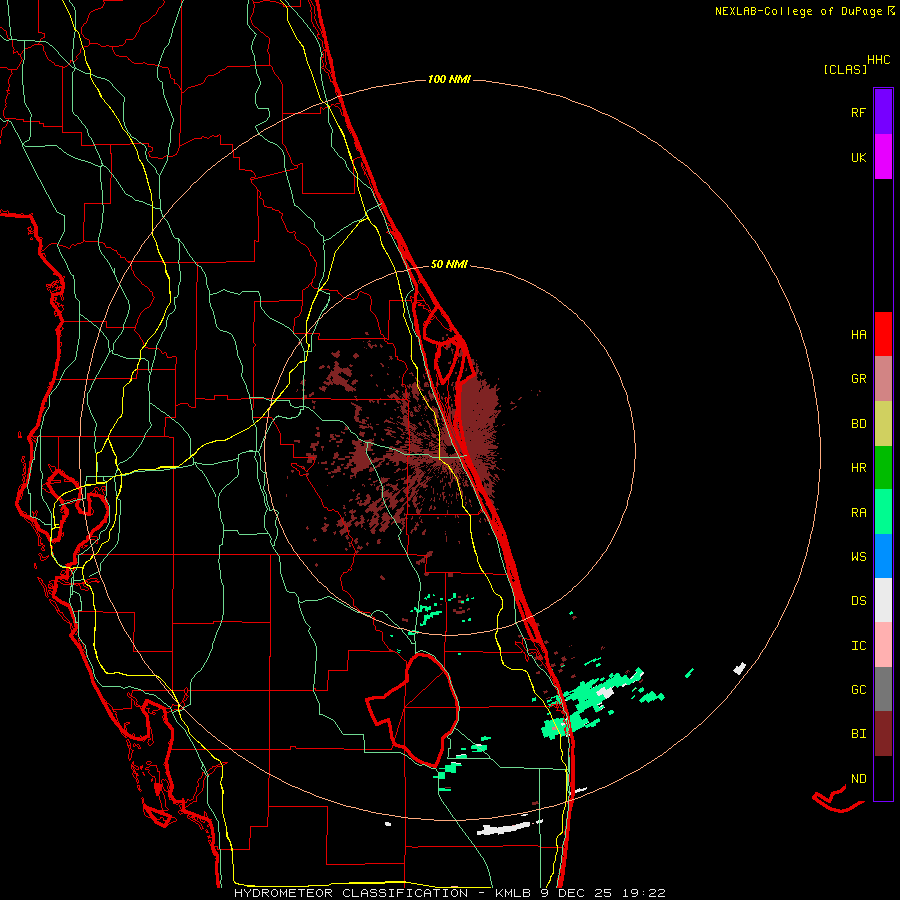Image resolution: width=900 pixels, height=900 pixels.
Task: Select the GC gray legend swatch
Action: [x=883, y=689]
